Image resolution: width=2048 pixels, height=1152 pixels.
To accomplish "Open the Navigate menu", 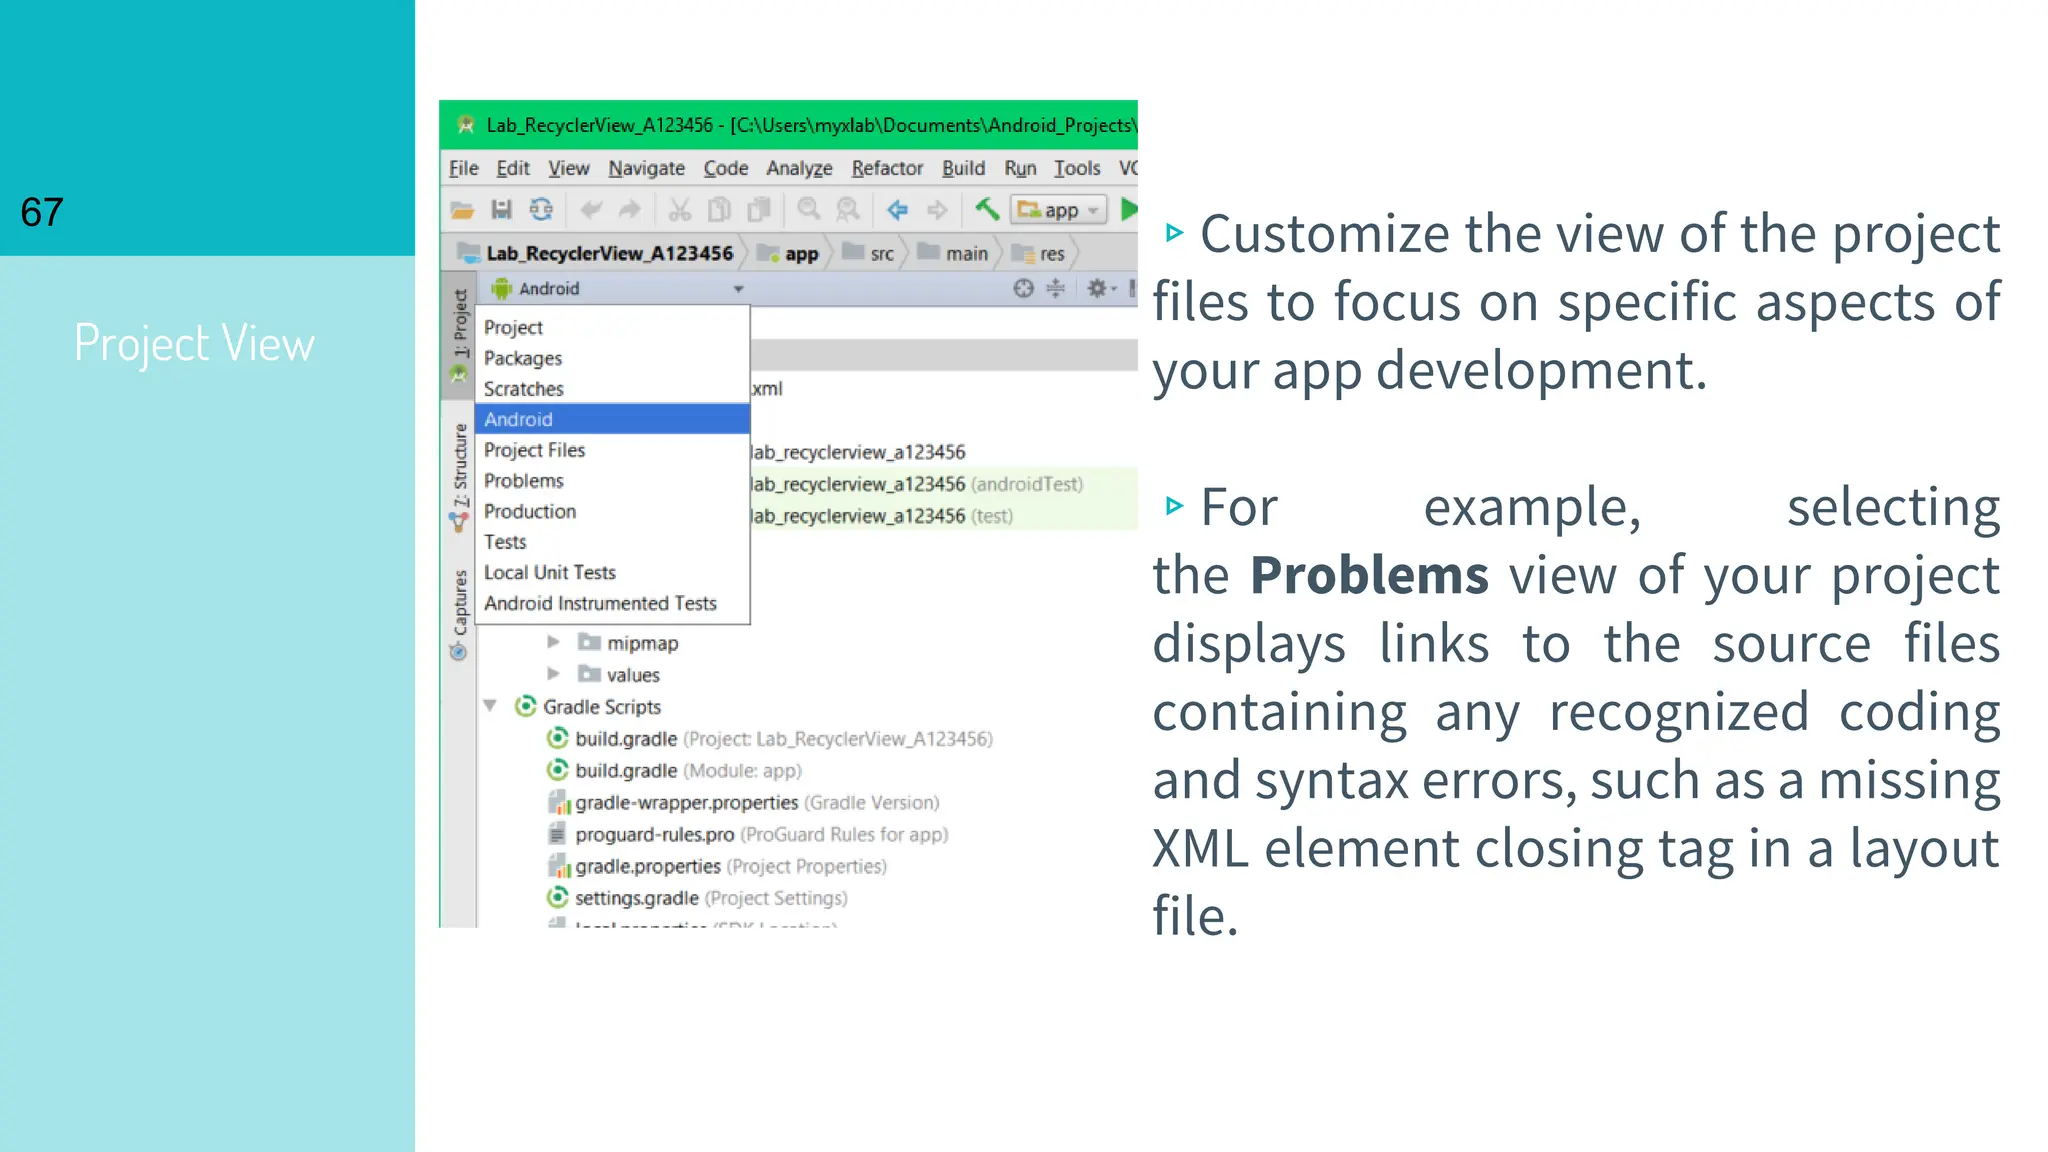I will [646, 168].
